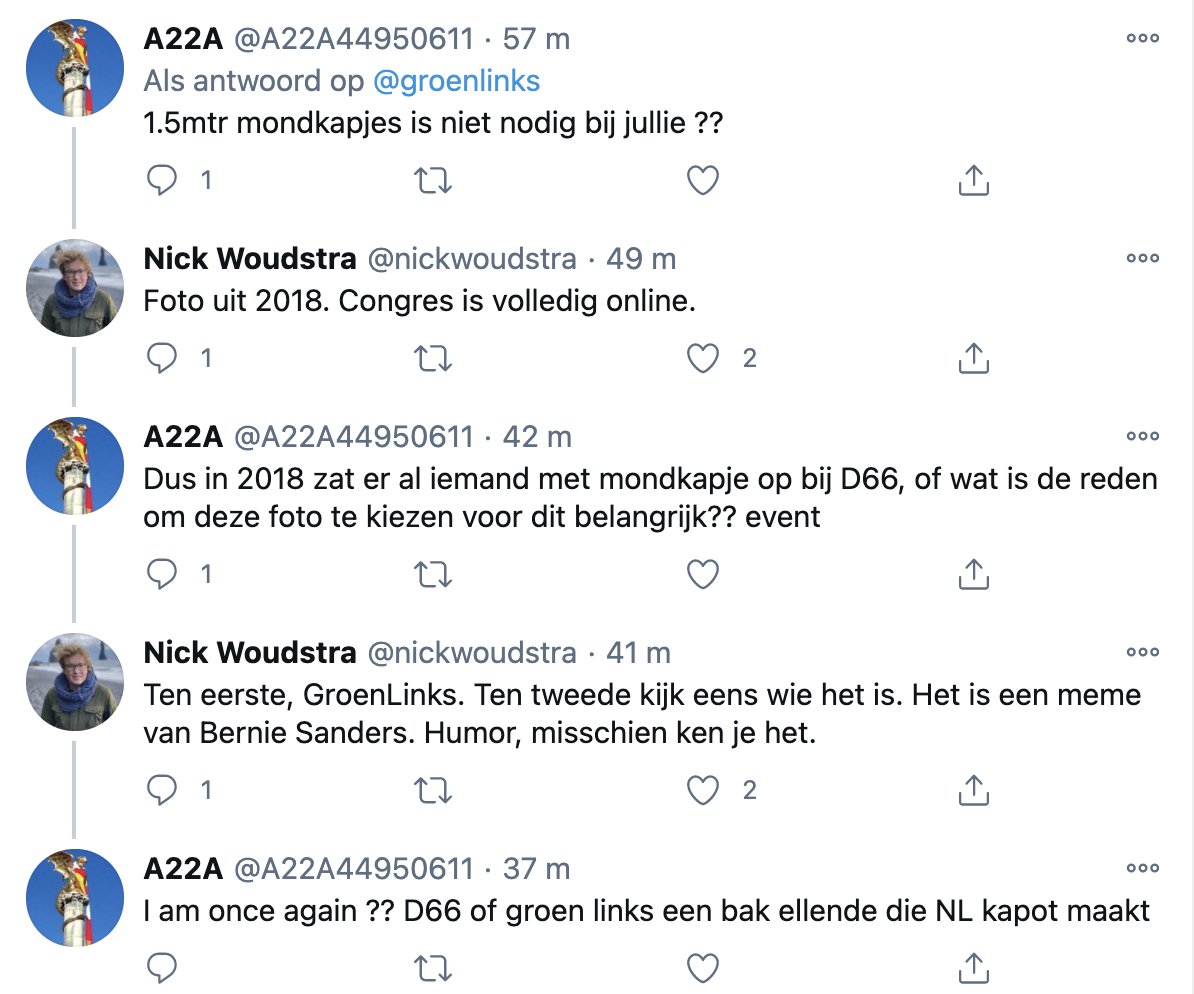
Task: Share the Bernie Sanders meme tweet
Action: 973,790
